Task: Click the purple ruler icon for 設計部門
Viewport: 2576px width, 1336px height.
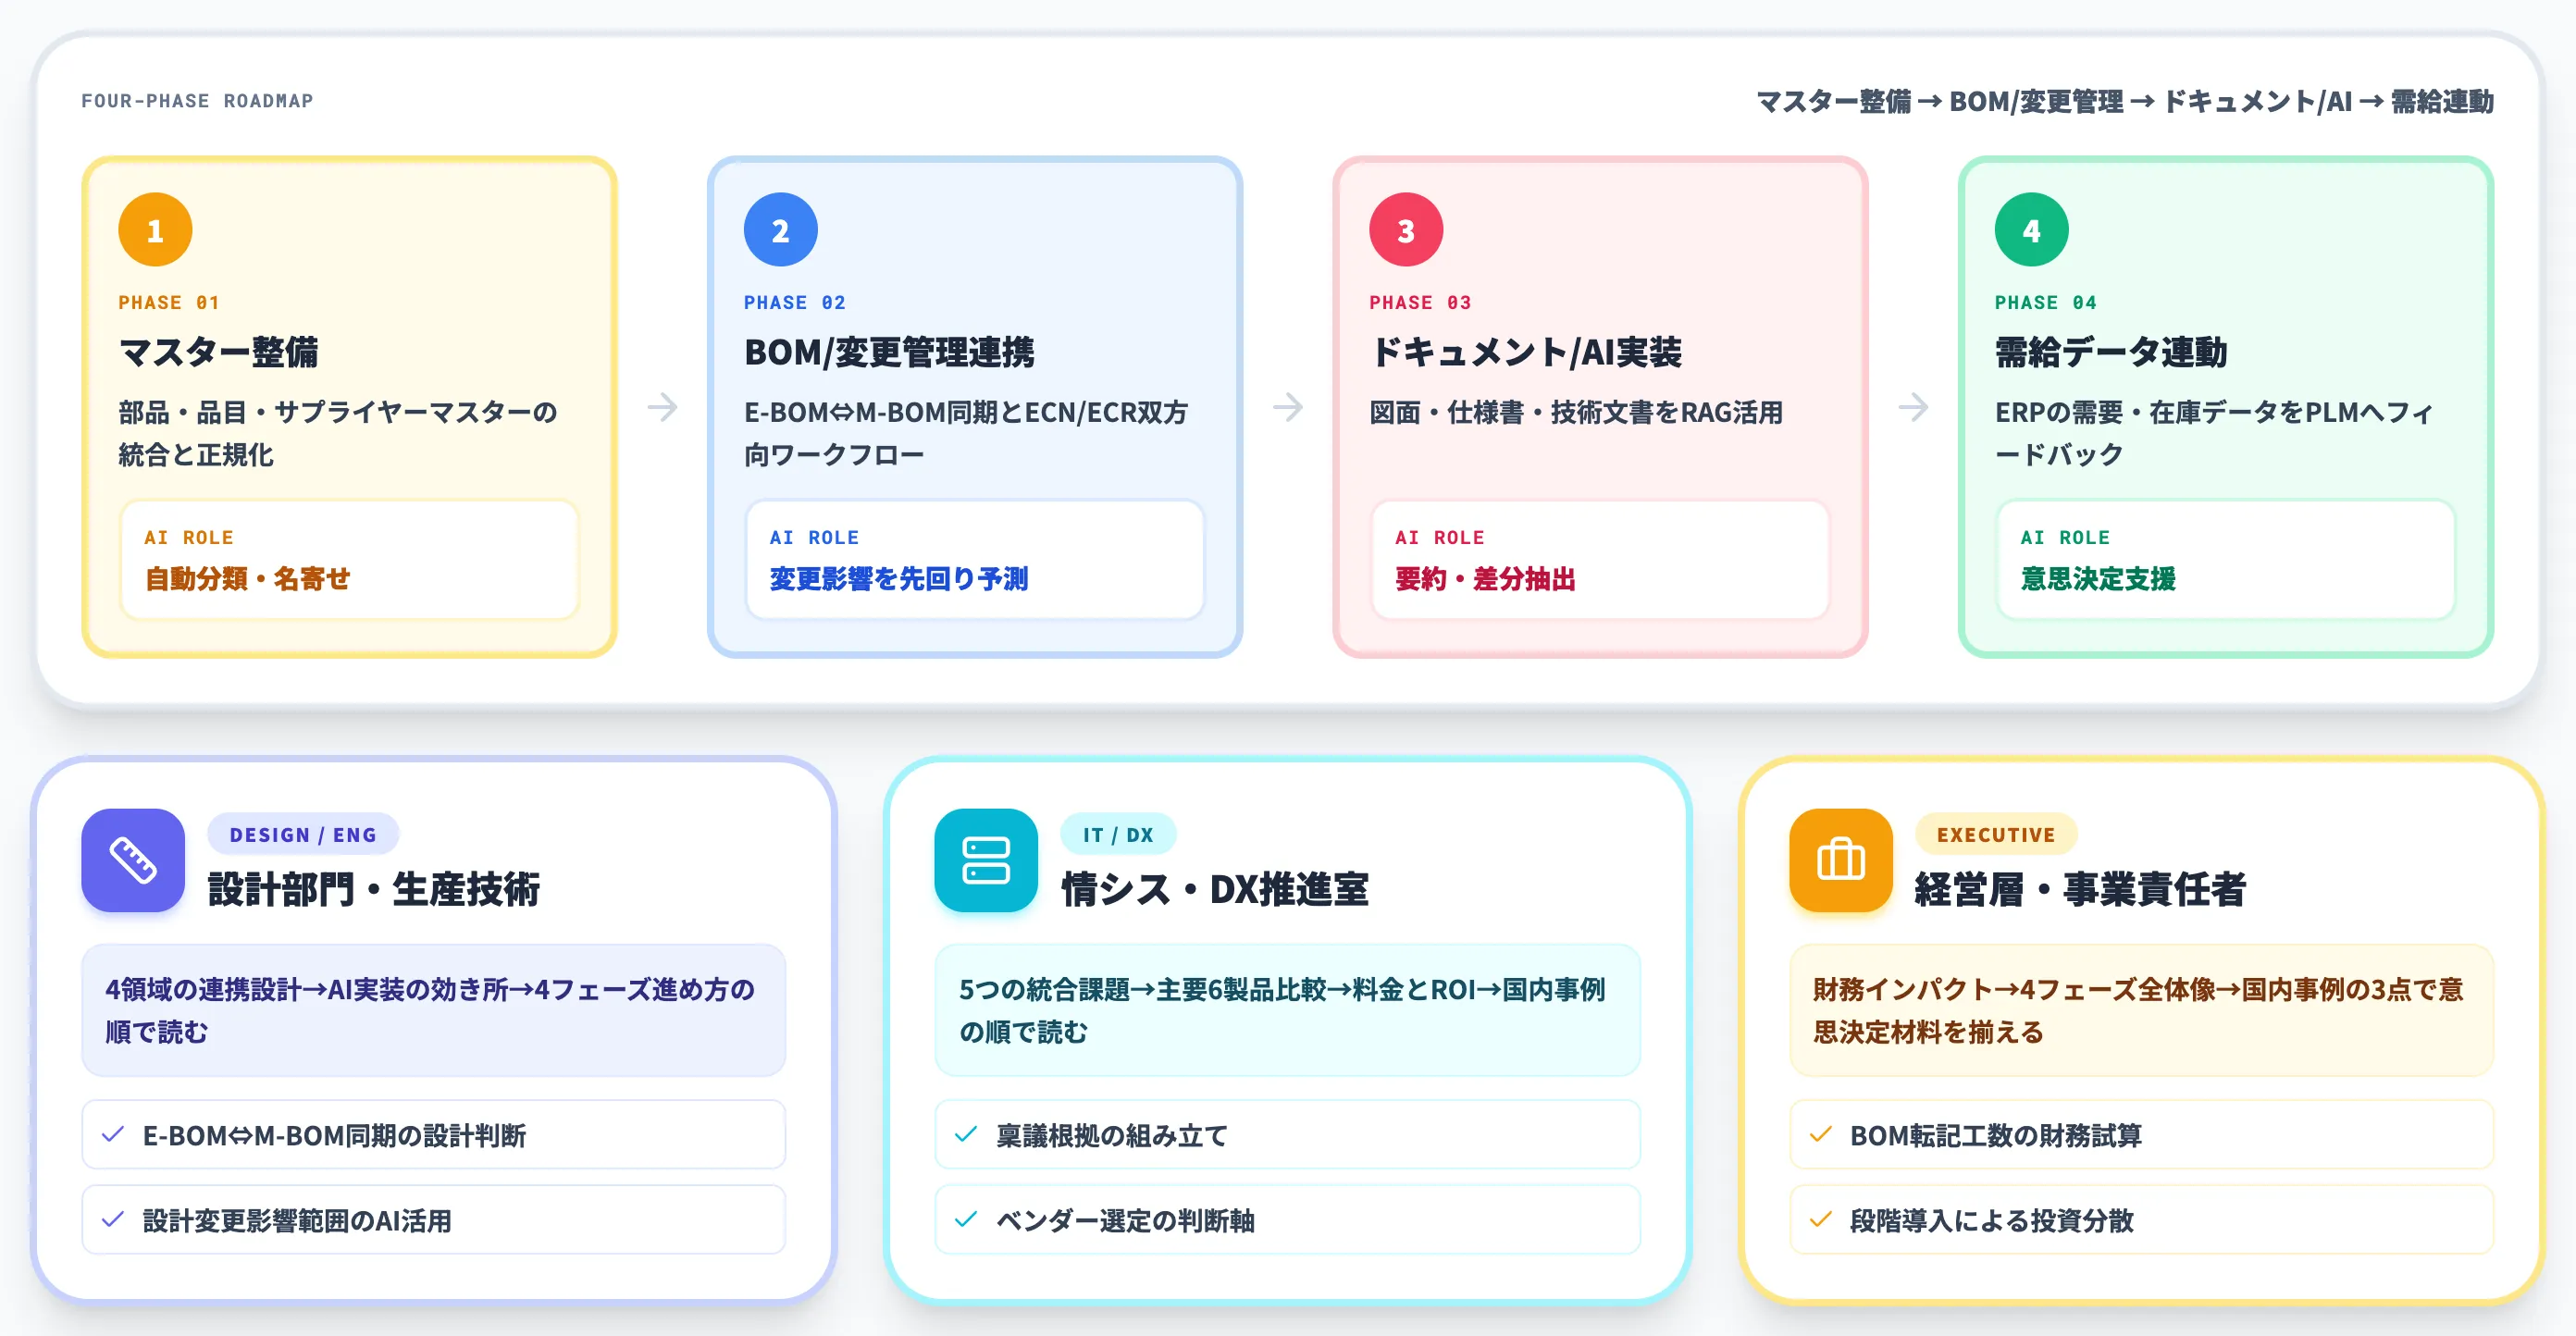Action: (x=133, y=860)
